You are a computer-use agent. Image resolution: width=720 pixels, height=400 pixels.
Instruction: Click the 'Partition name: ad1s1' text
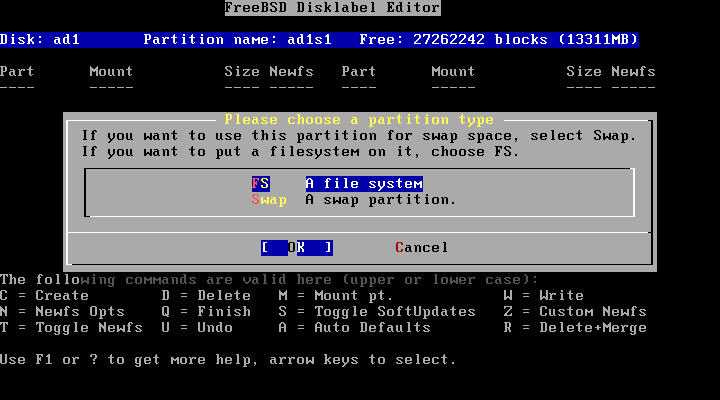(x=238, y=39)
